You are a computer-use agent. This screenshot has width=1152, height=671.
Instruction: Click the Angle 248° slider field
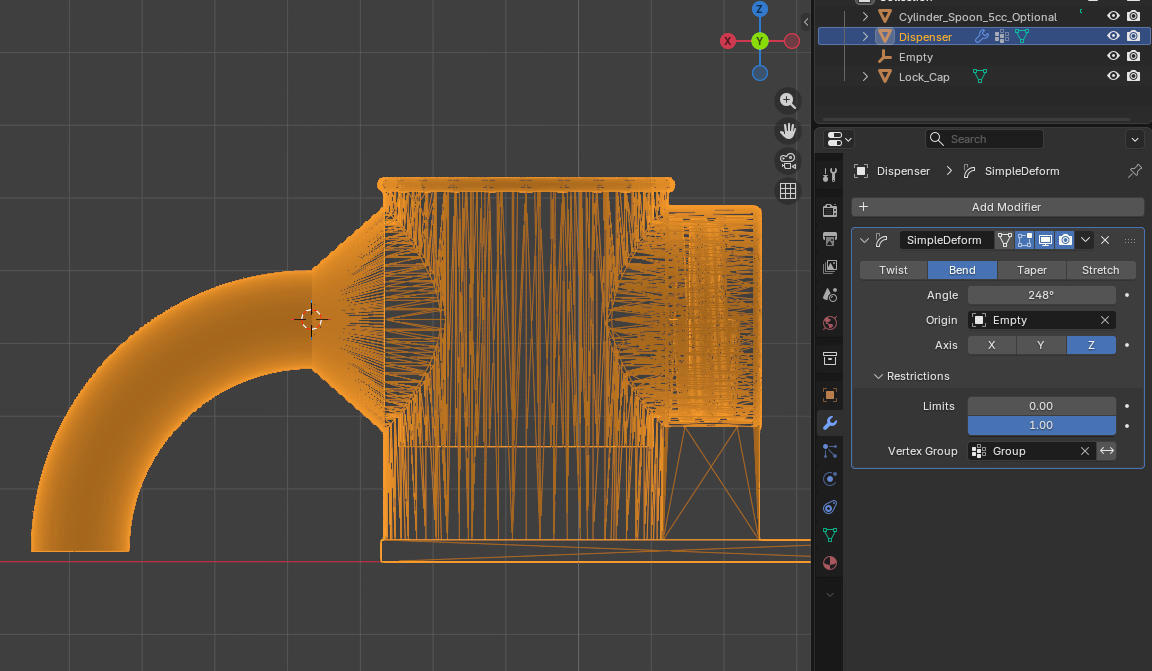point(1041,295)
